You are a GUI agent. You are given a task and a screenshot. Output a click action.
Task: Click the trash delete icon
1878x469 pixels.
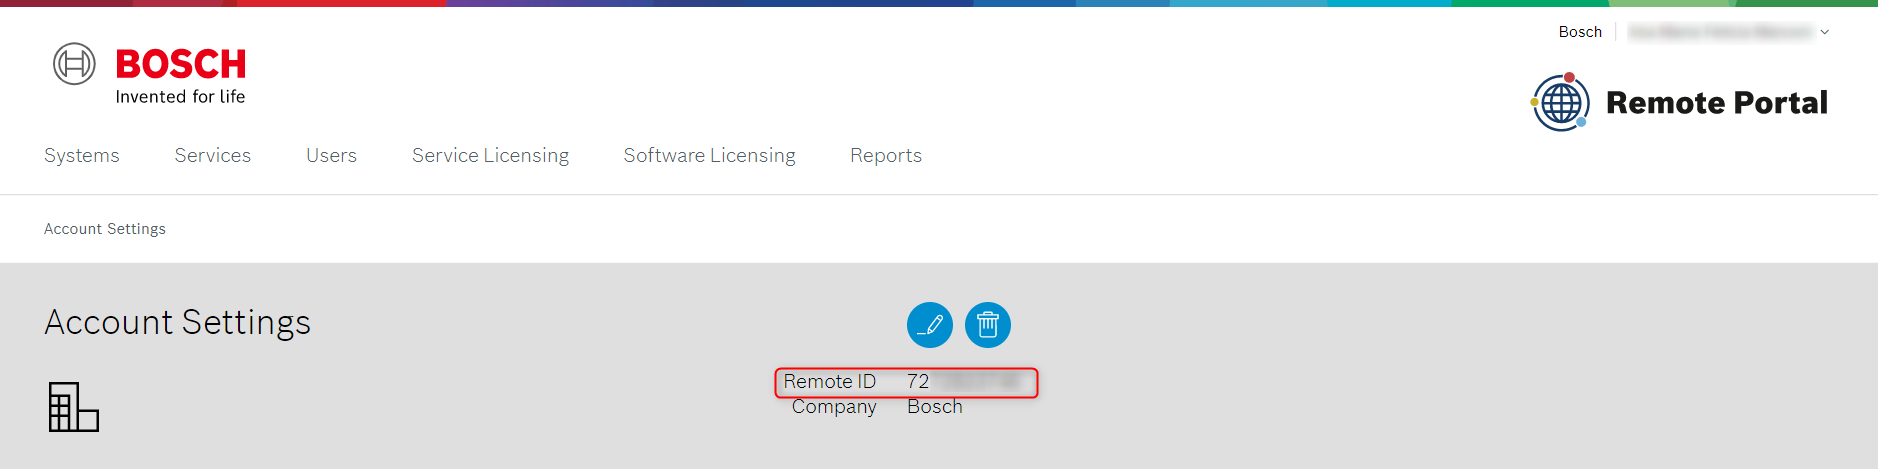[x=988, y=325]
